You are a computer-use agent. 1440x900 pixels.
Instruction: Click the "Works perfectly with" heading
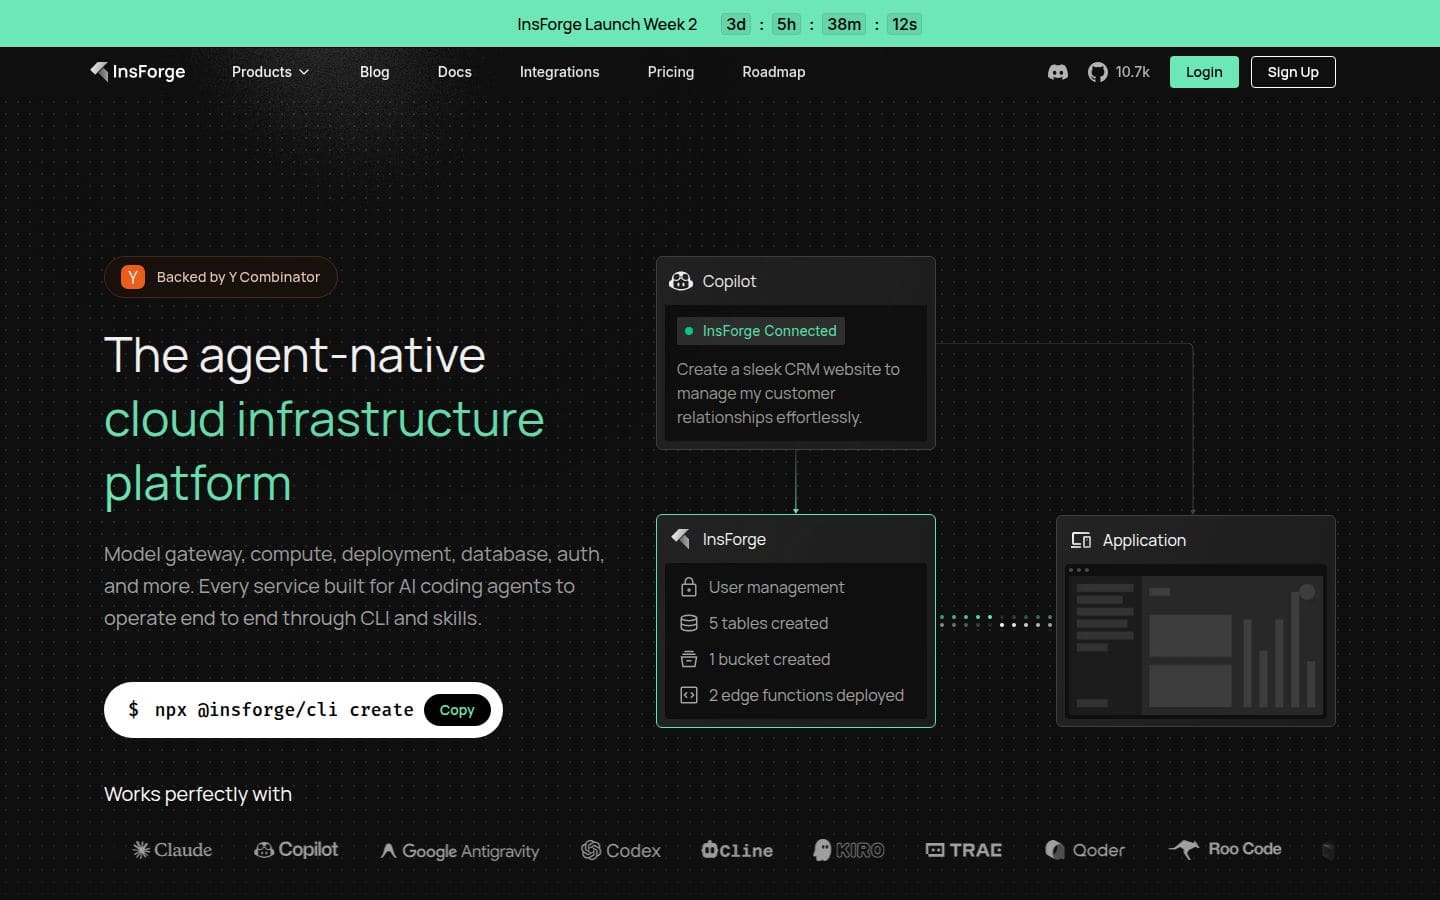[x=198, y=794]
